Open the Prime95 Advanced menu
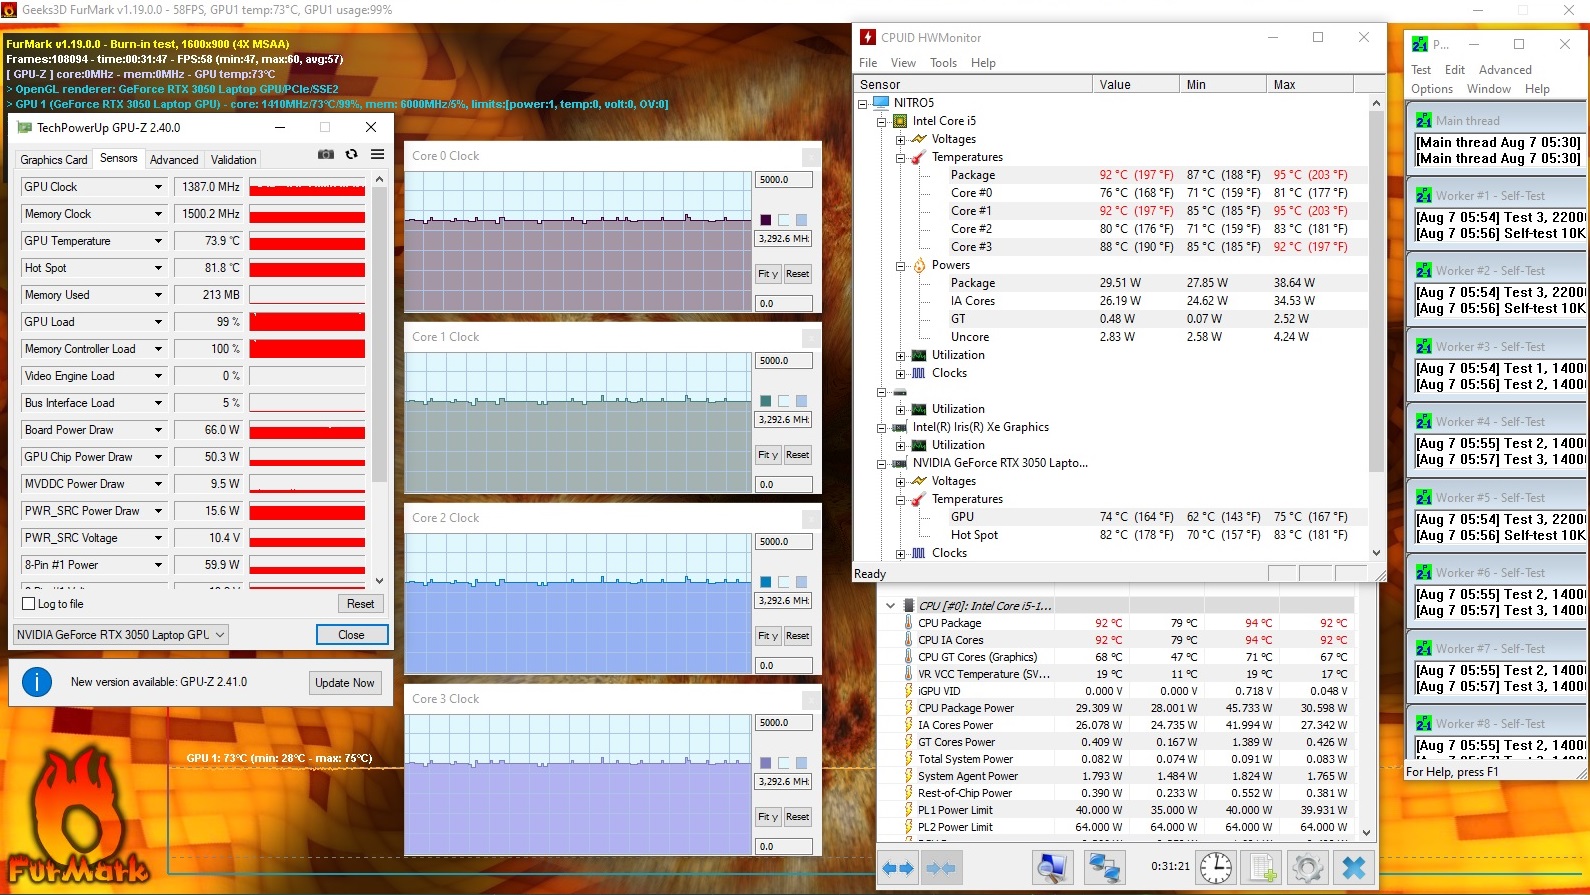 [x=1505, y=69]
